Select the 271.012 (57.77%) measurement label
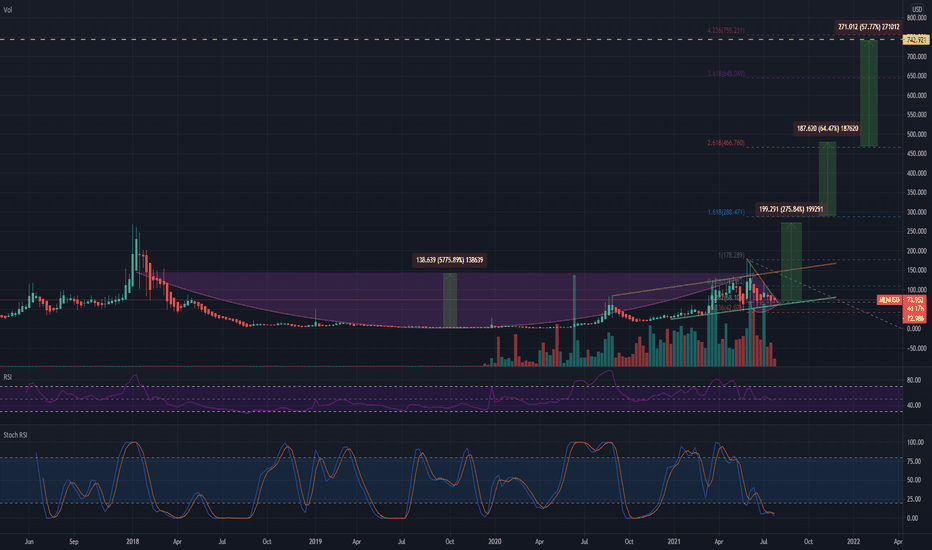The height and width of the screenshot is (550, 932). pyautogui.click(x=868, y=27)
